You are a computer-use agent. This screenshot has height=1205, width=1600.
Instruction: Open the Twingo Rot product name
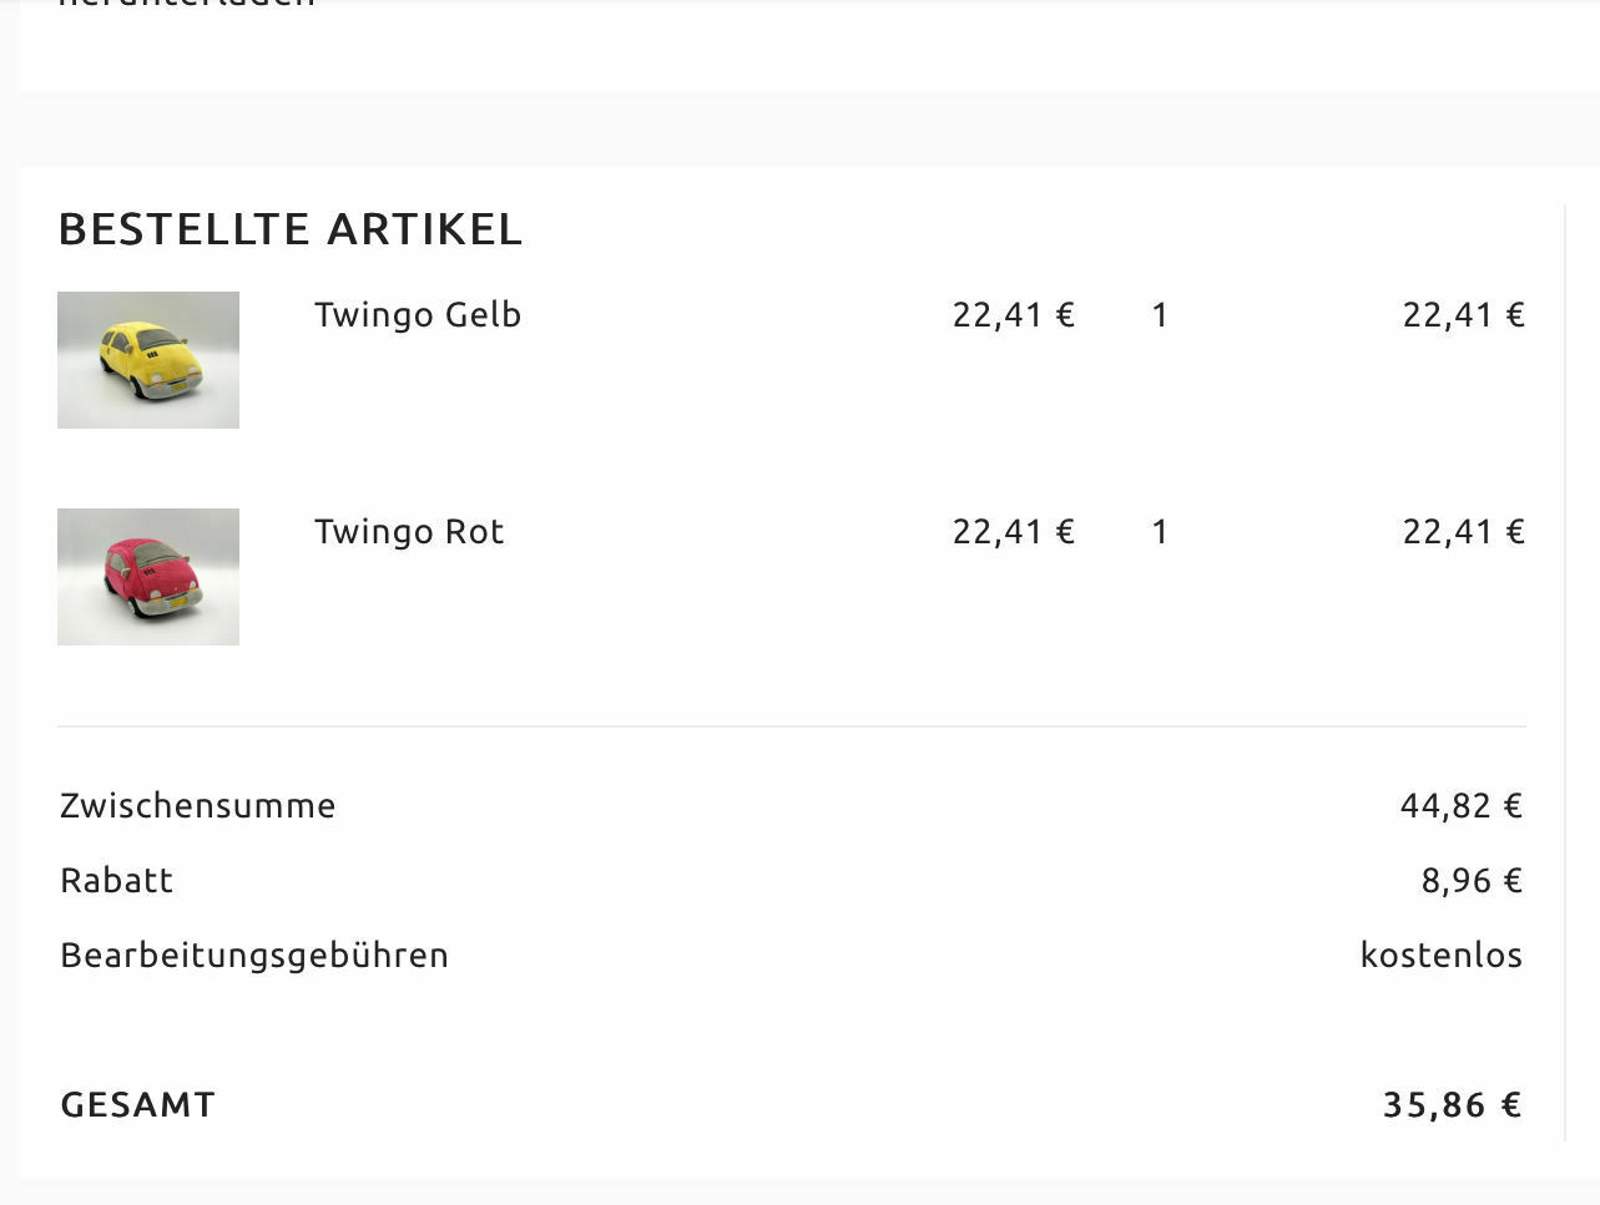[x=408, y=532]
